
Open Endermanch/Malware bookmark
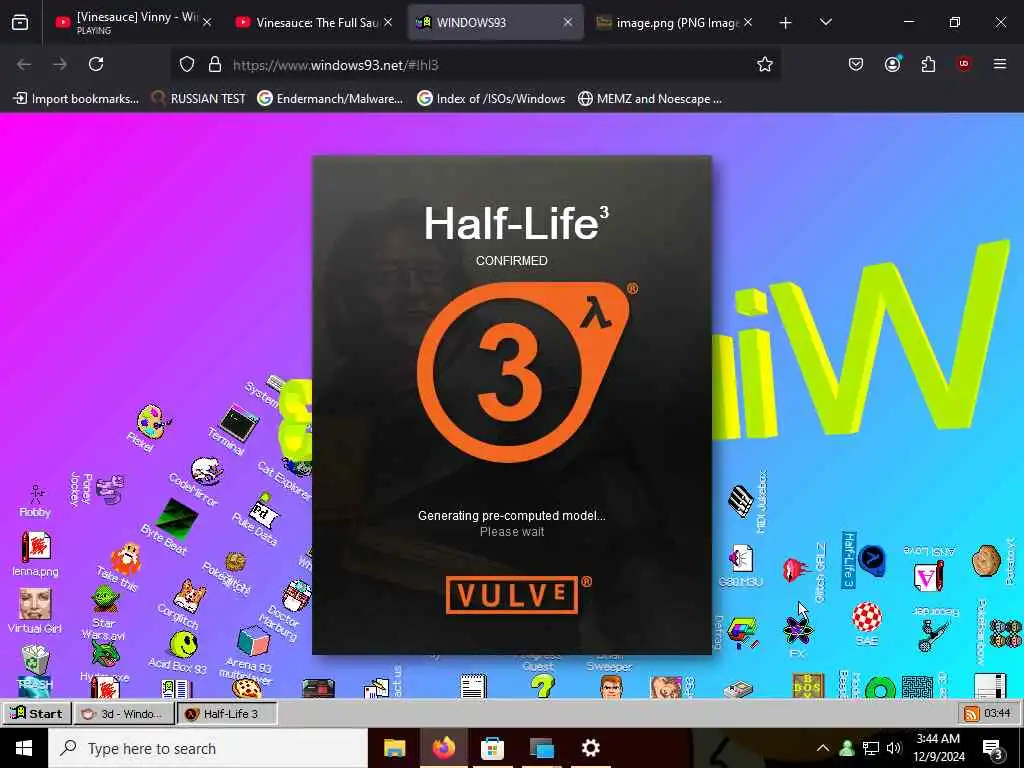click(x=330, y=99)
